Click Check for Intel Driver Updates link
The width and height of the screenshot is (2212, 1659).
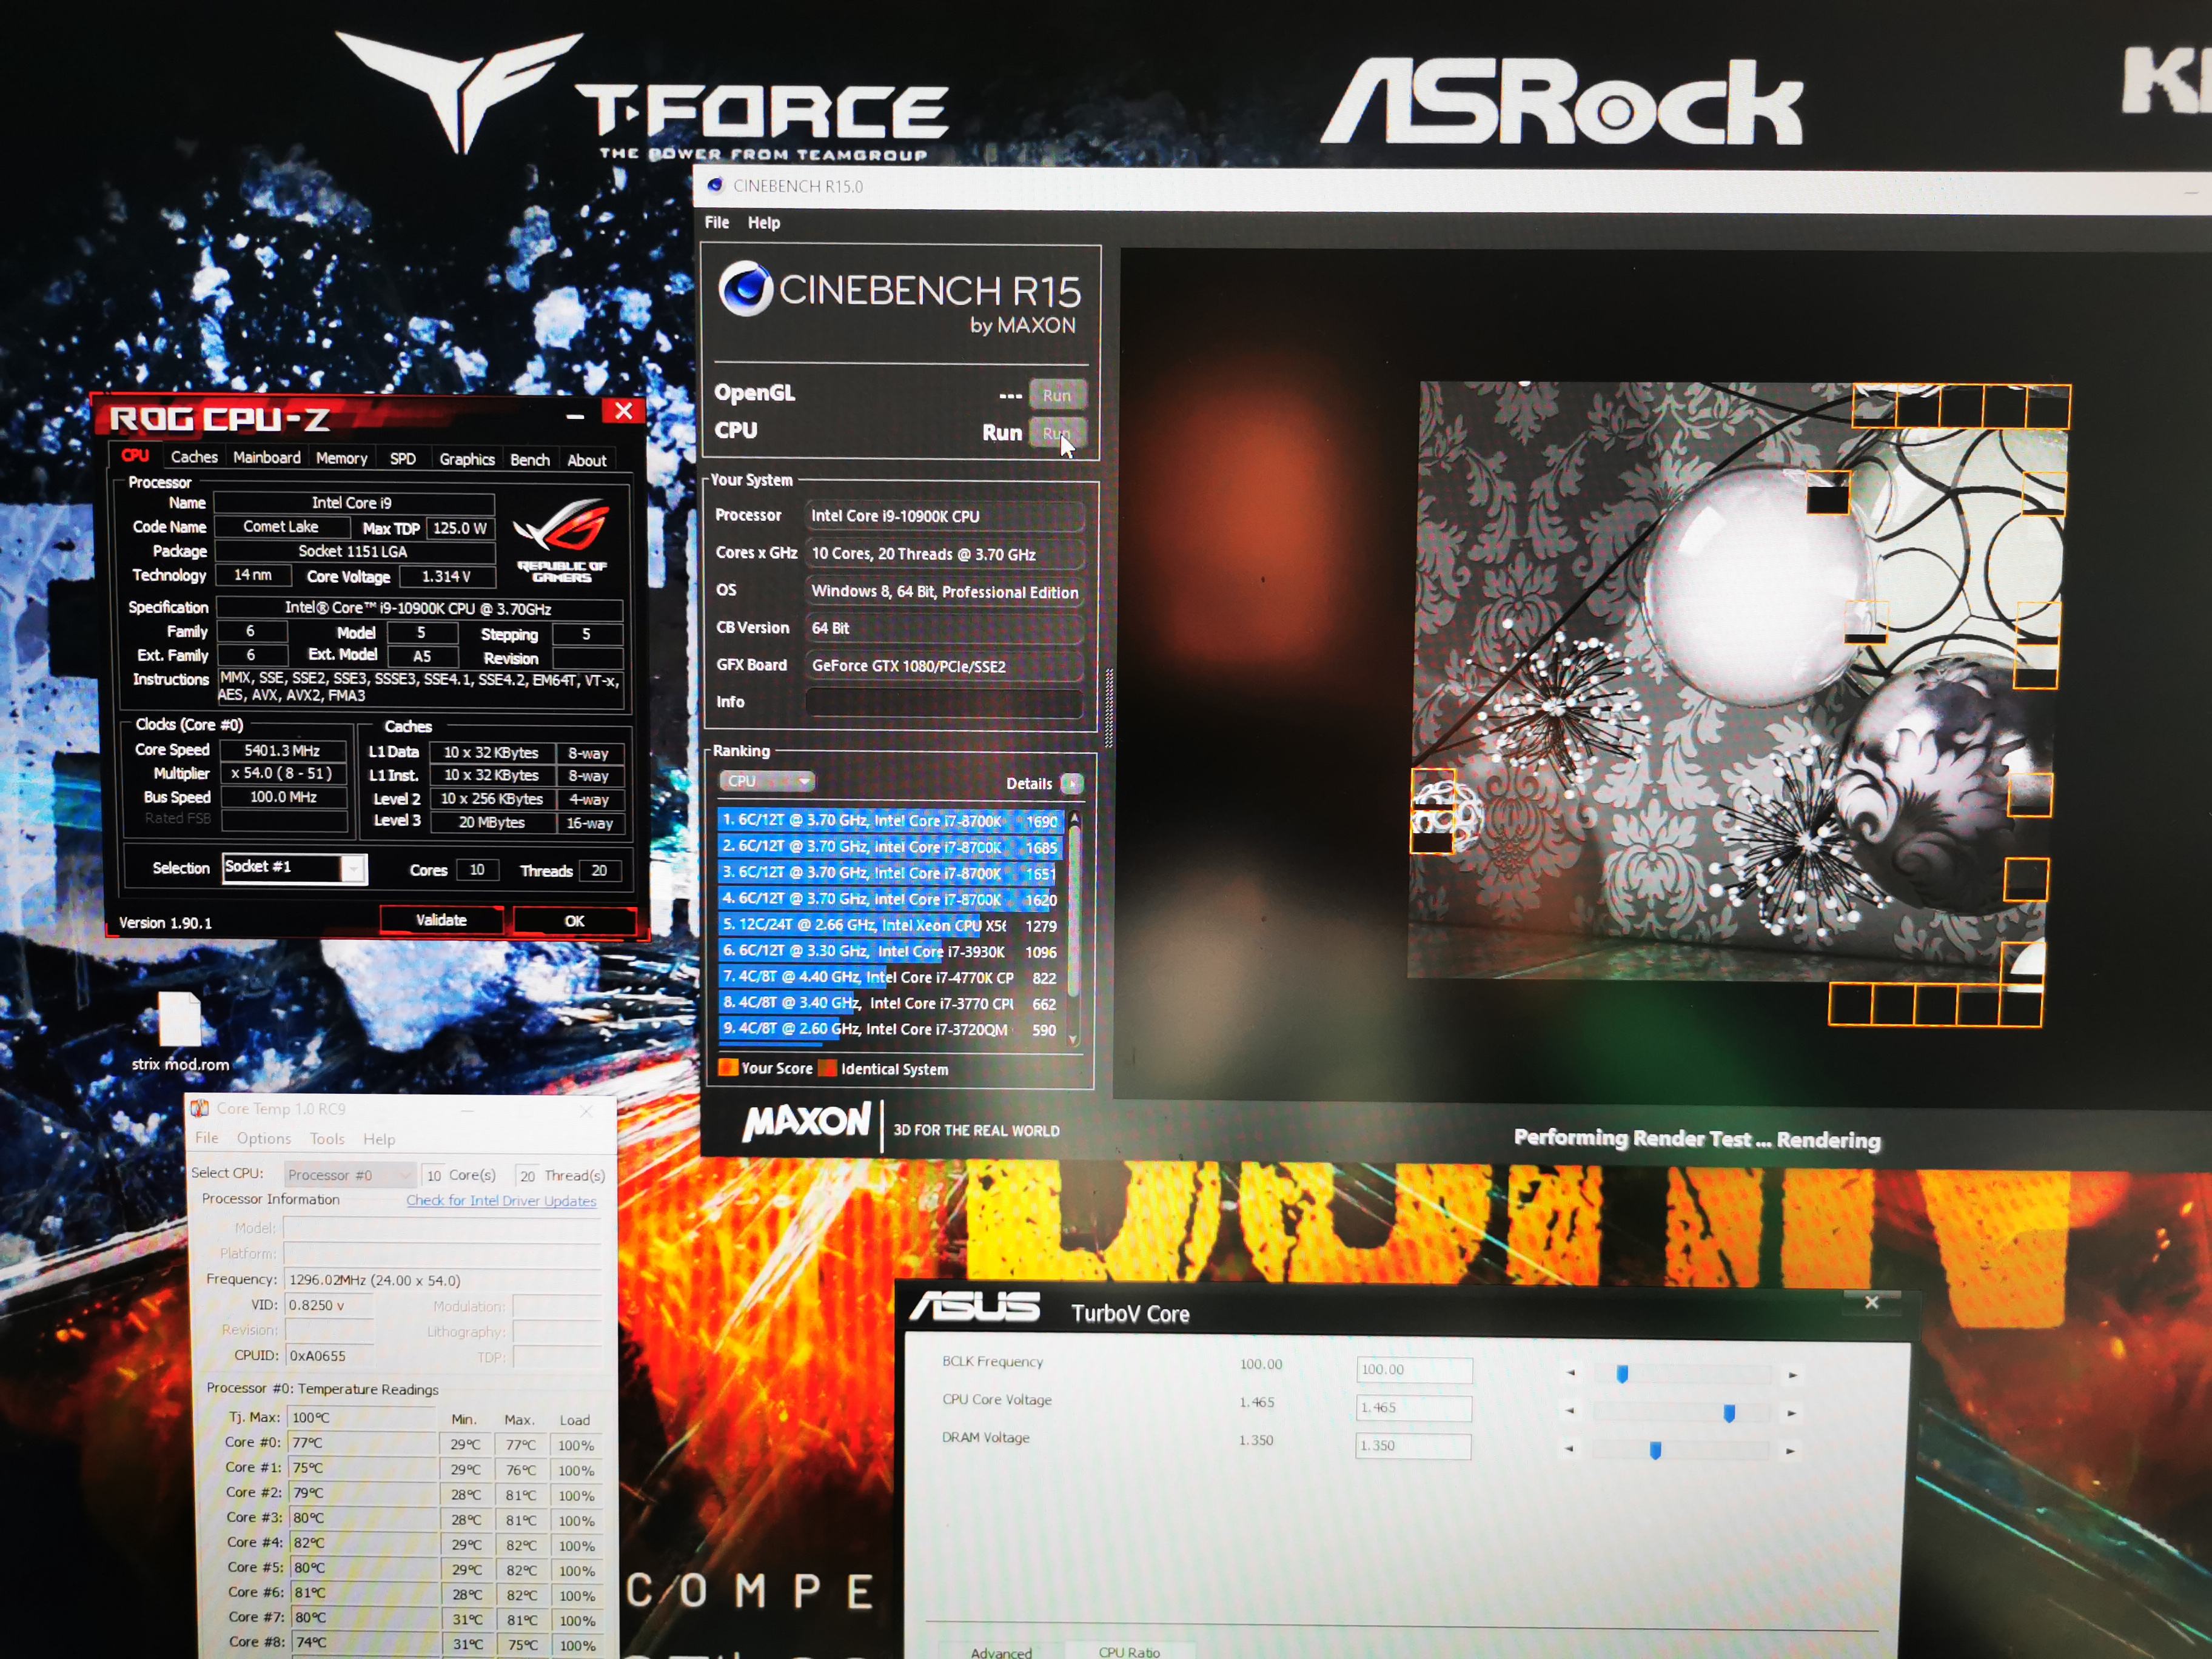pos(501,1200)
